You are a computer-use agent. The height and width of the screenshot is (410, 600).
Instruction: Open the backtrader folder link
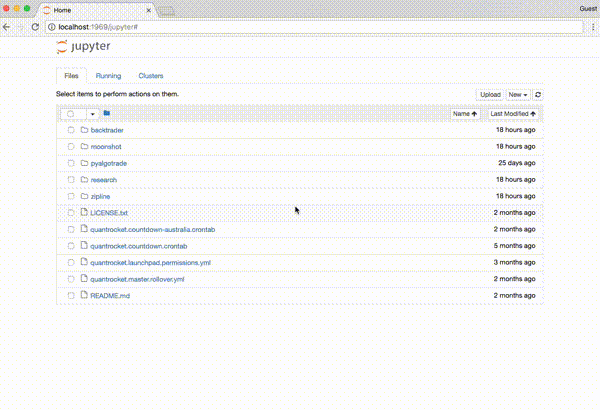click(107, 130)
